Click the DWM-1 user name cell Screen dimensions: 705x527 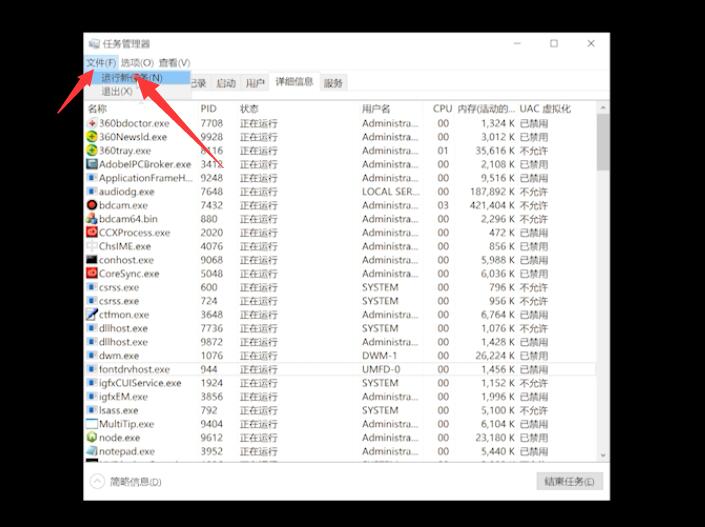[379, 355]
